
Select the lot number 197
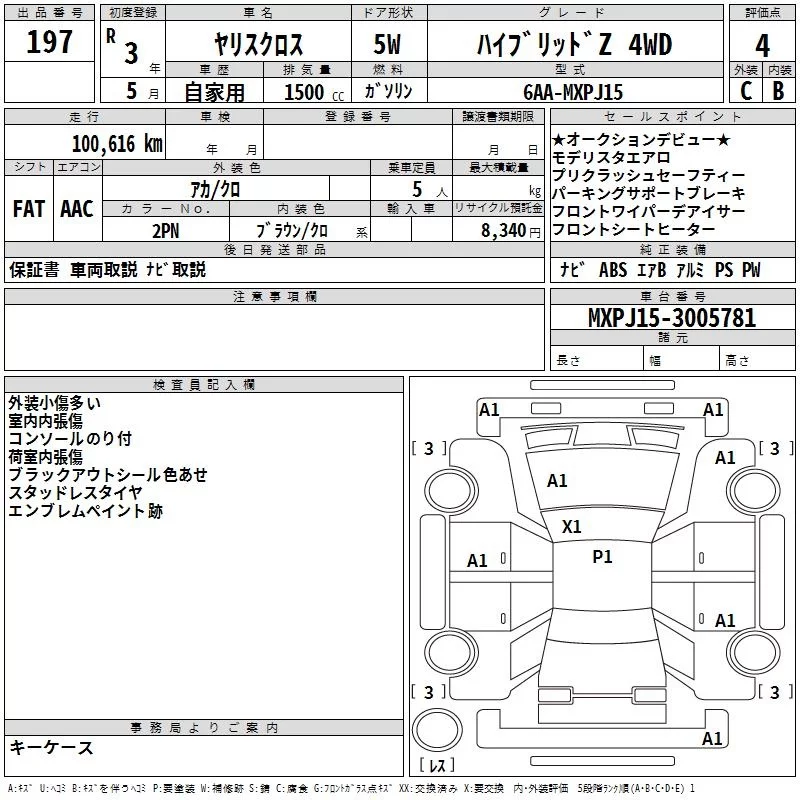(50, 44)
